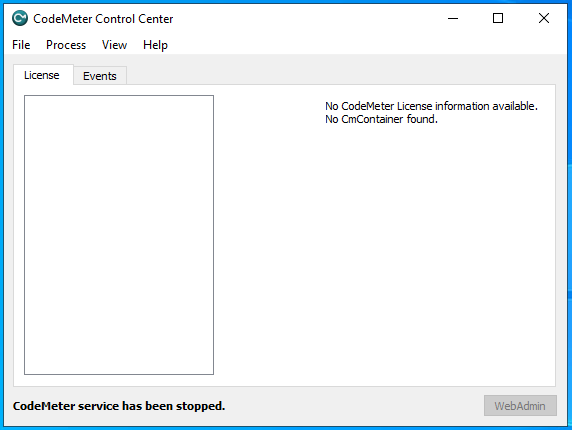Click blank tab strip right of Events tab
Image resolution: width=572 pixels, height=430 pixels.
[341, 75]
